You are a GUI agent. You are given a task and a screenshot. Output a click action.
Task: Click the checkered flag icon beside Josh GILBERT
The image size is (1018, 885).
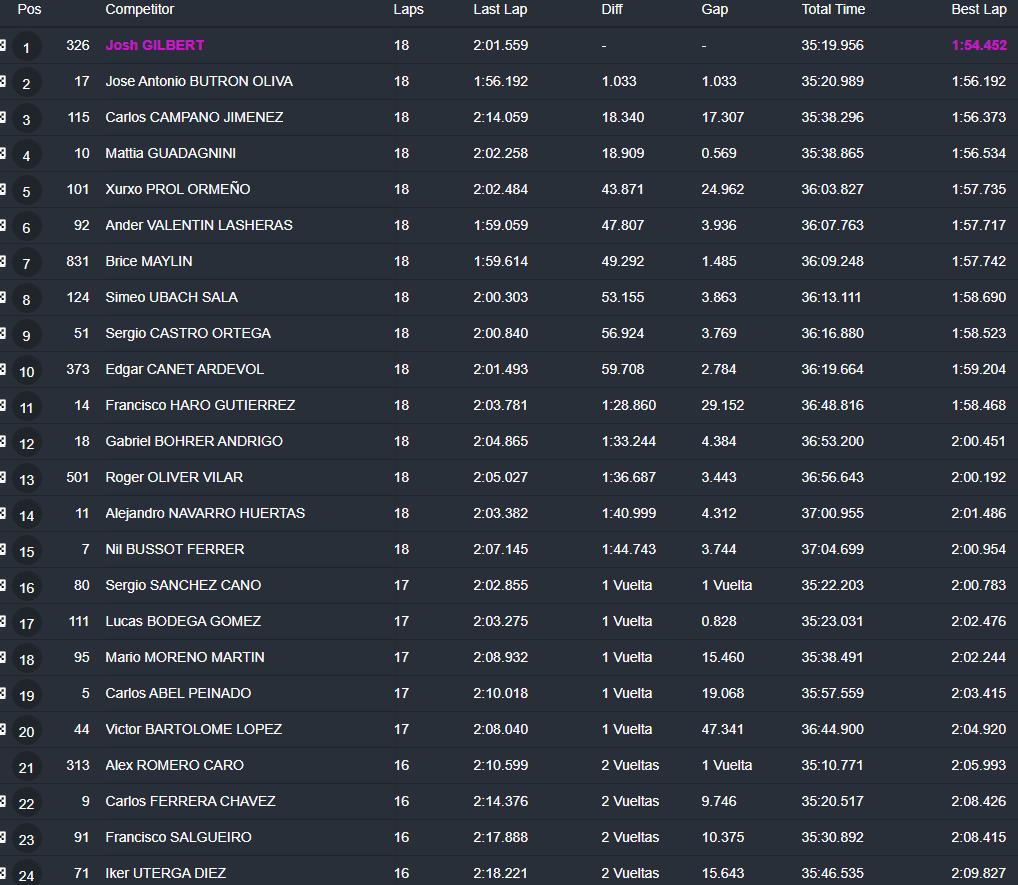pos(3,45)
